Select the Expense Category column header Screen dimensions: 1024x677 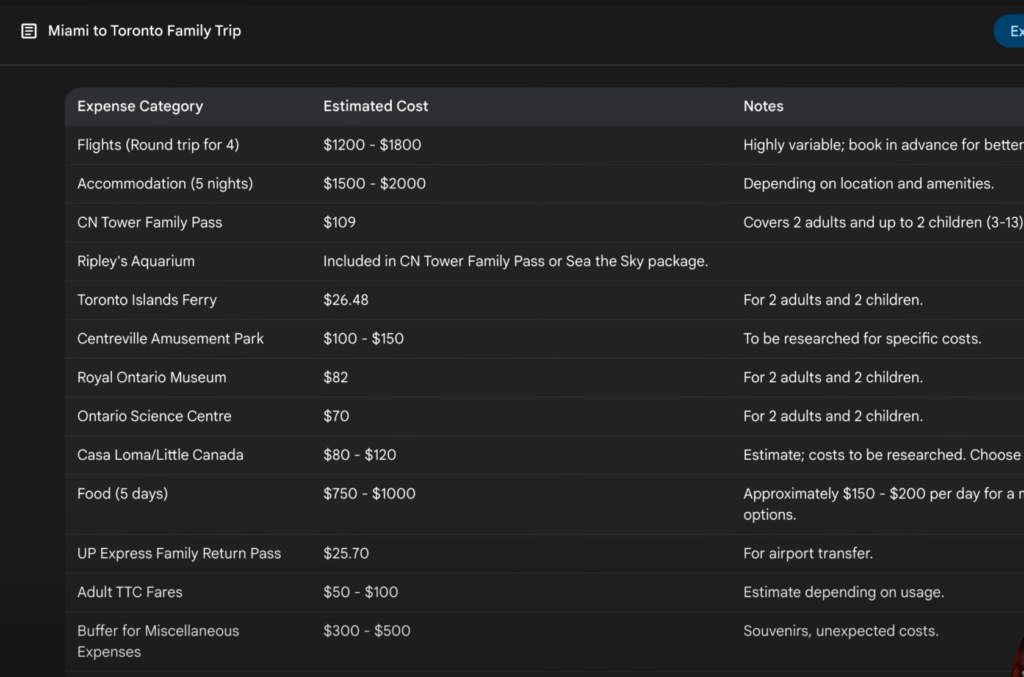coord(140,106)
